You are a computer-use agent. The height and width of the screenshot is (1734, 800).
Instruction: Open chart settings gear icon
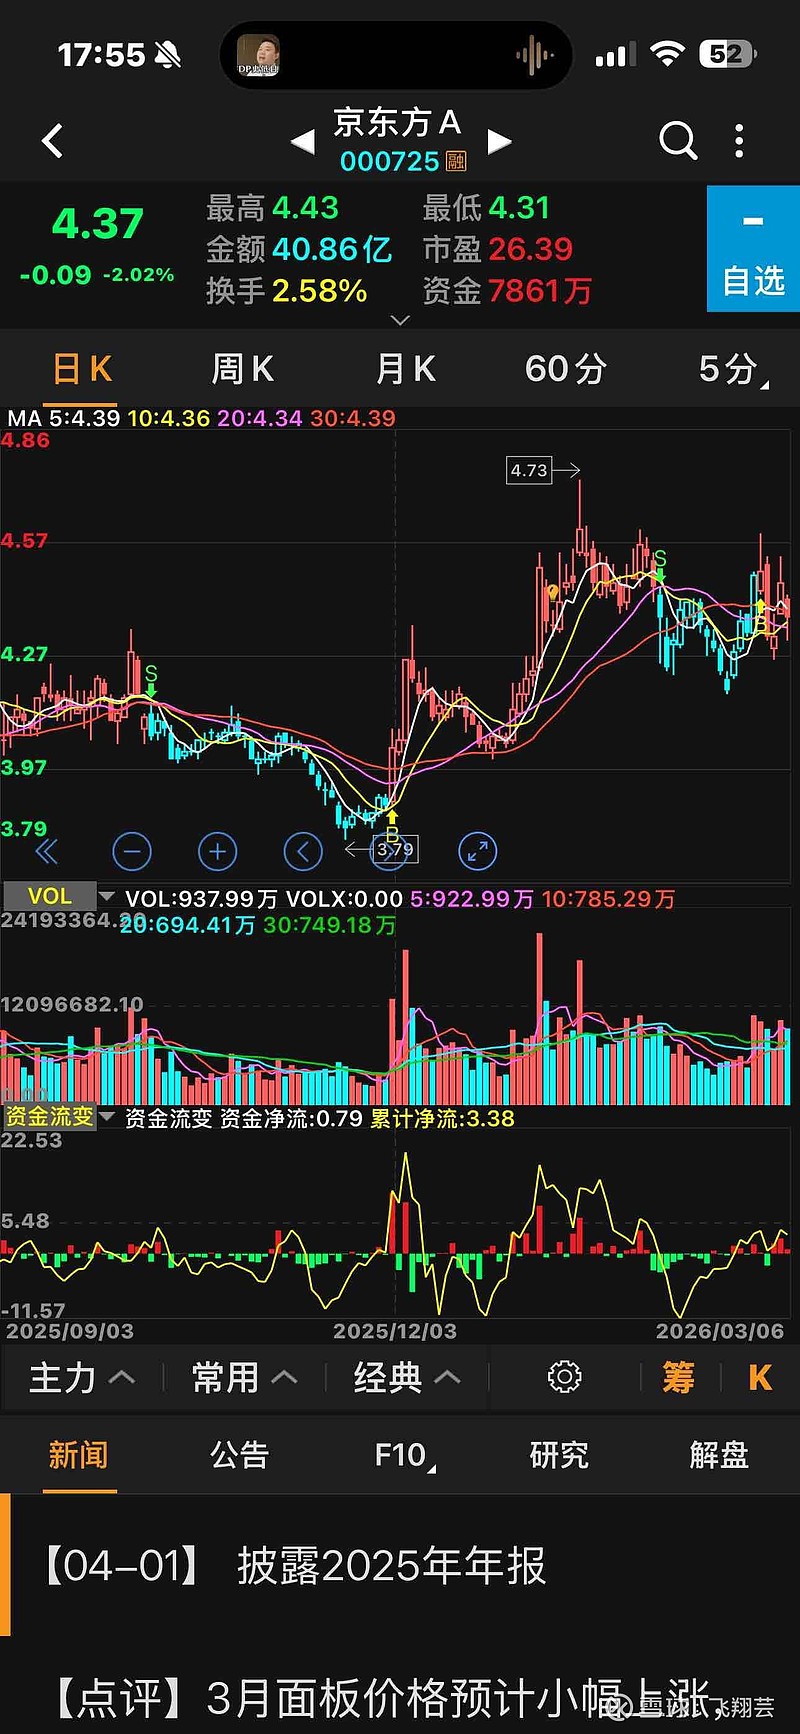pos(564,1377)
